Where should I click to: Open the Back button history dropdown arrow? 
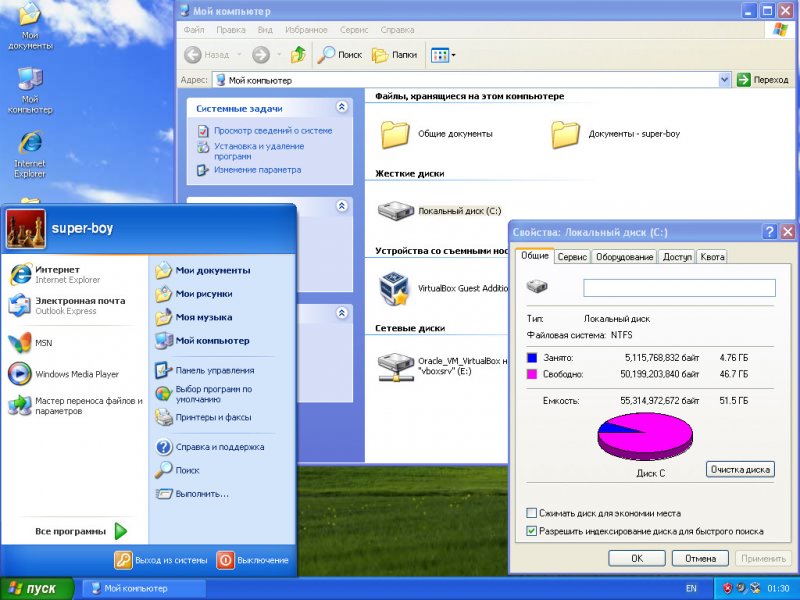point(239,55)
